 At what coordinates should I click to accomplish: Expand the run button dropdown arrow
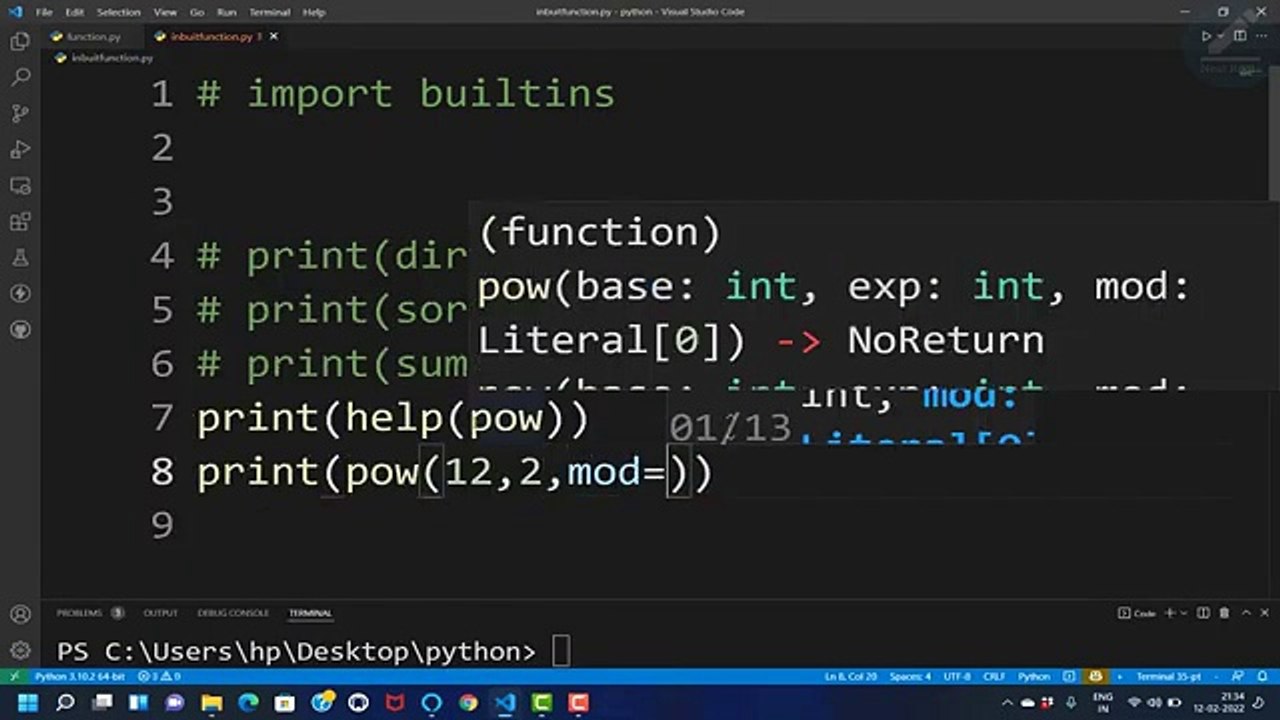point(1221,36)
